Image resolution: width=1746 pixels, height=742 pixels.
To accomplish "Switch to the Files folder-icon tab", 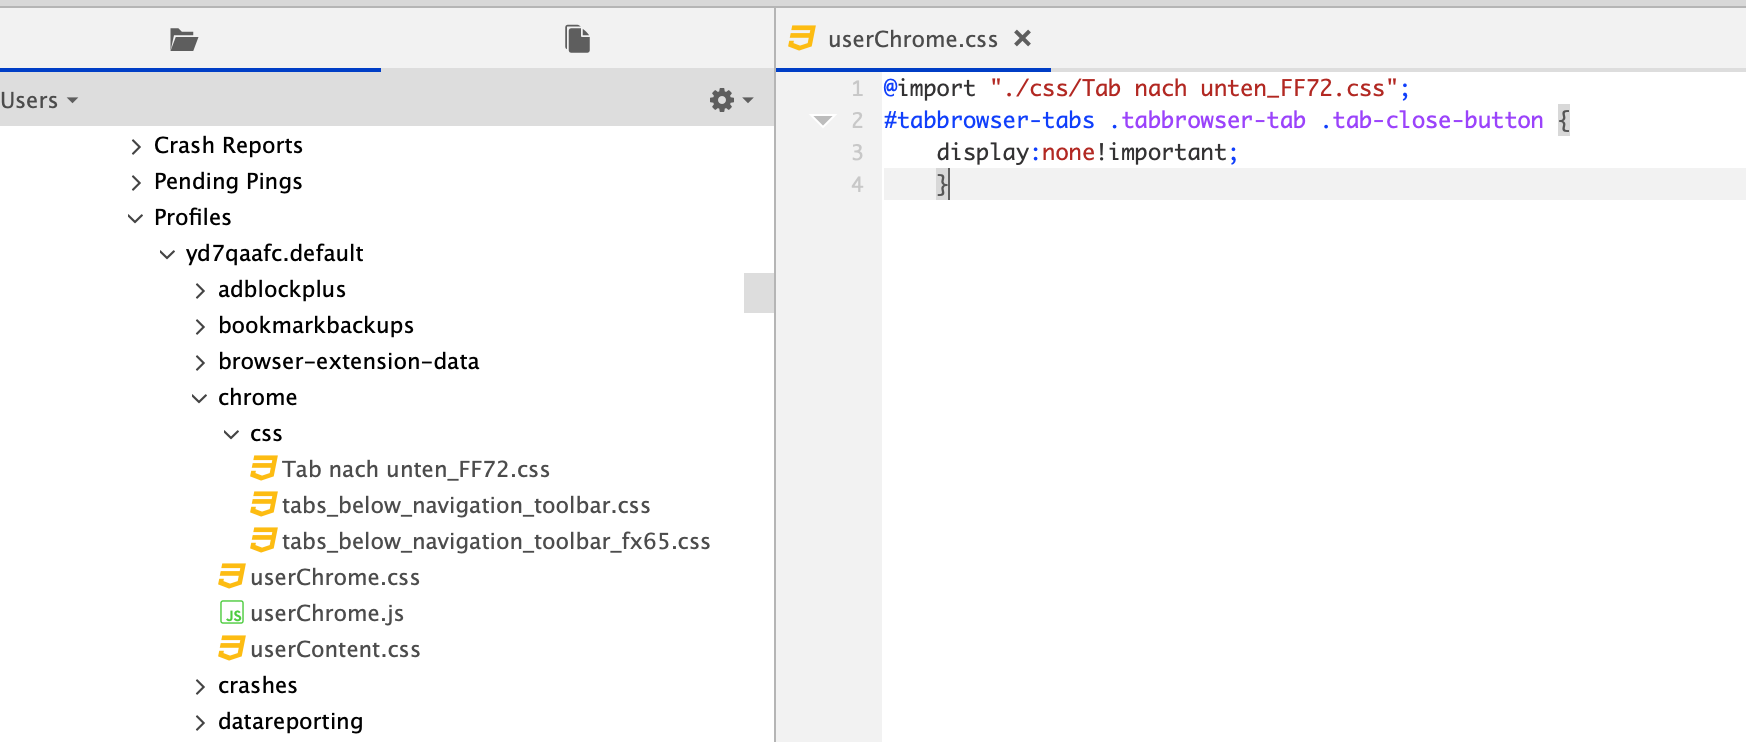I will coord(184,40).
